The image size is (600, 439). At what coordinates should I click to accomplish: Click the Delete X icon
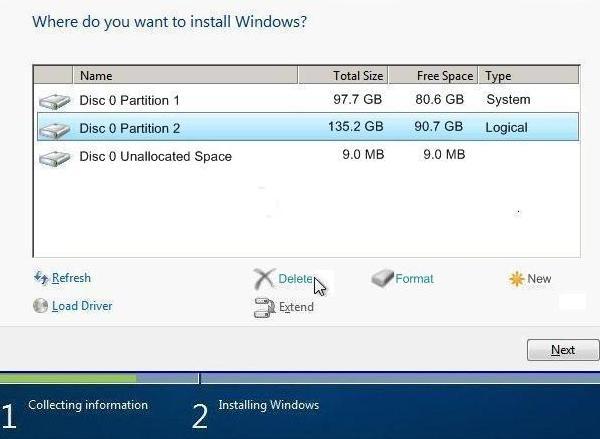264,279
